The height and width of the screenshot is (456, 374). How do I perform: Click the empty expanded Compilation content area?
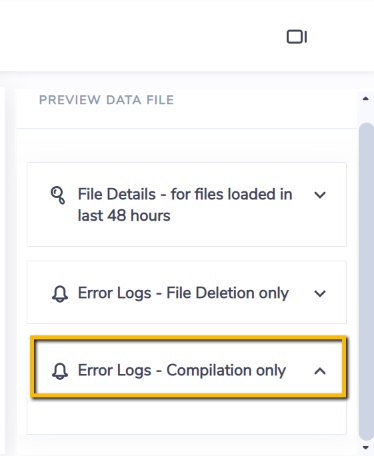coord(187,417)
